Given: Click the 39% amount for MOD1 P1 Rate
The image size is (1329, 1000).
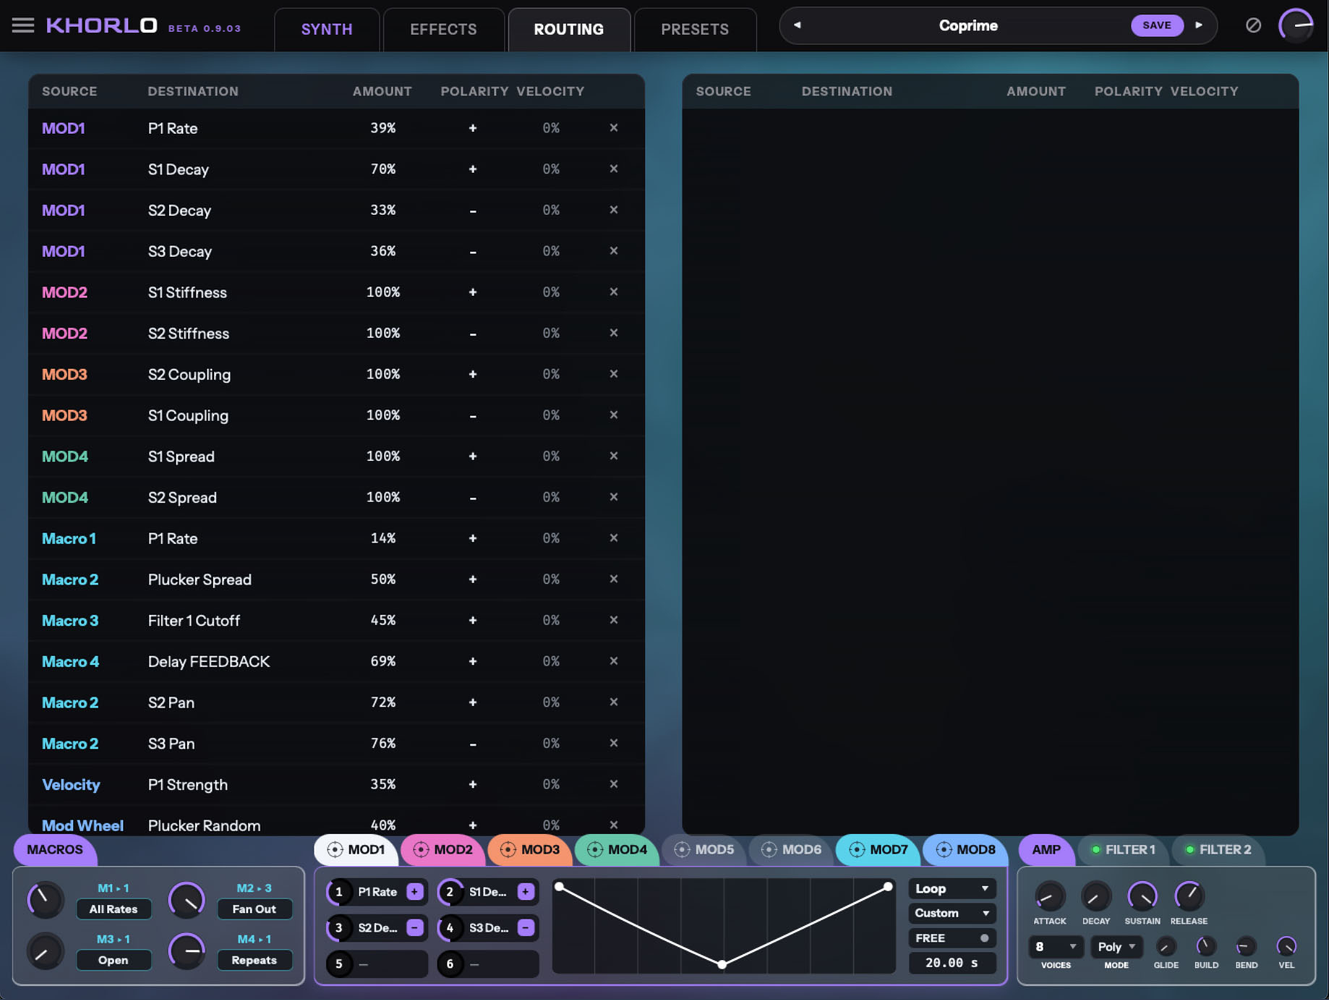Looking at the screenshot, I should pyautogui.click(x=383, y=128).
